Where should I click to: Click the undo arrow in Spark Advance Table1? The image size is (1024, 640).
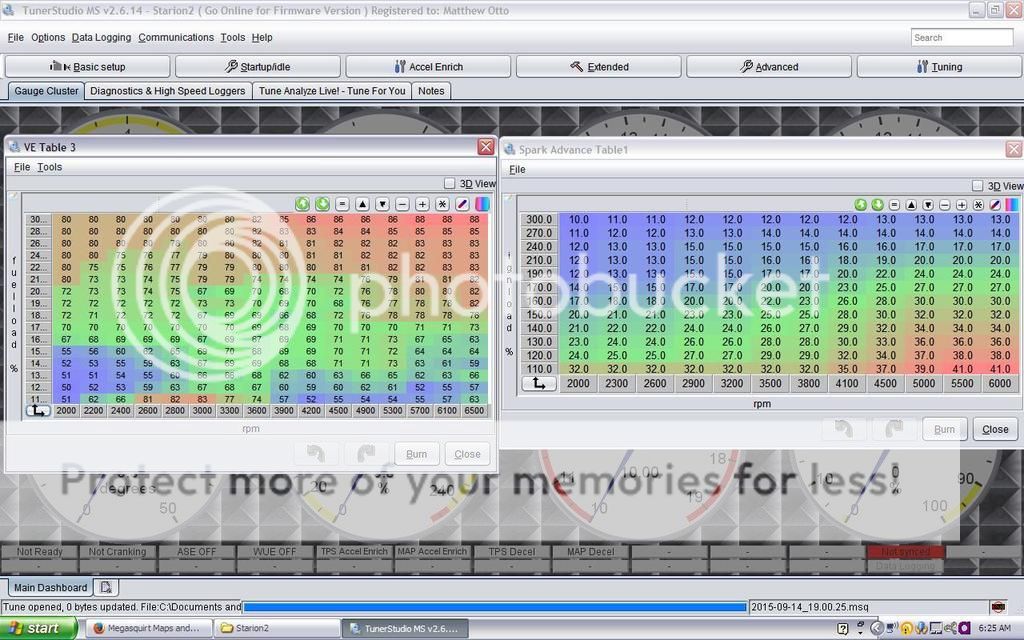844,429
